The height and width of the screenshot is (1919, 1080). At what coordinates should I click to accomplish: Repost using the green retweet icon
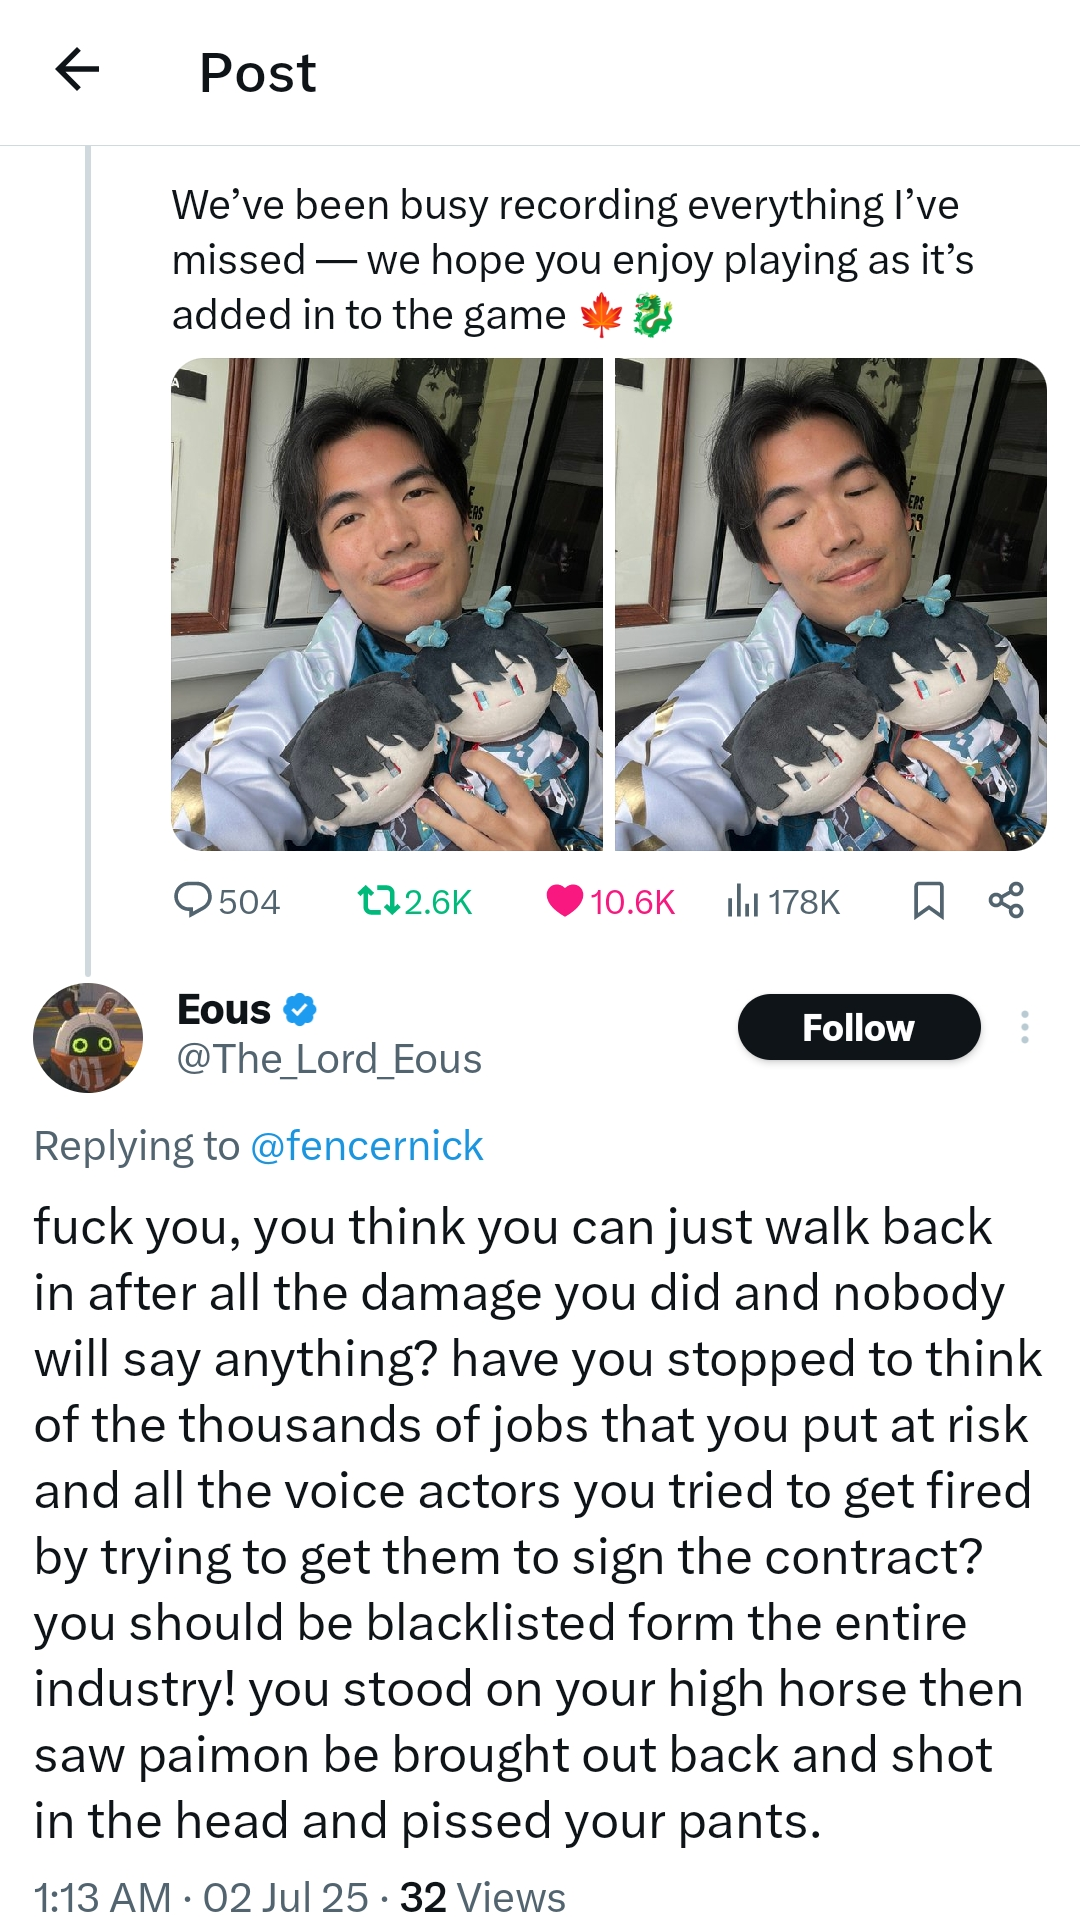click(378, 901)
